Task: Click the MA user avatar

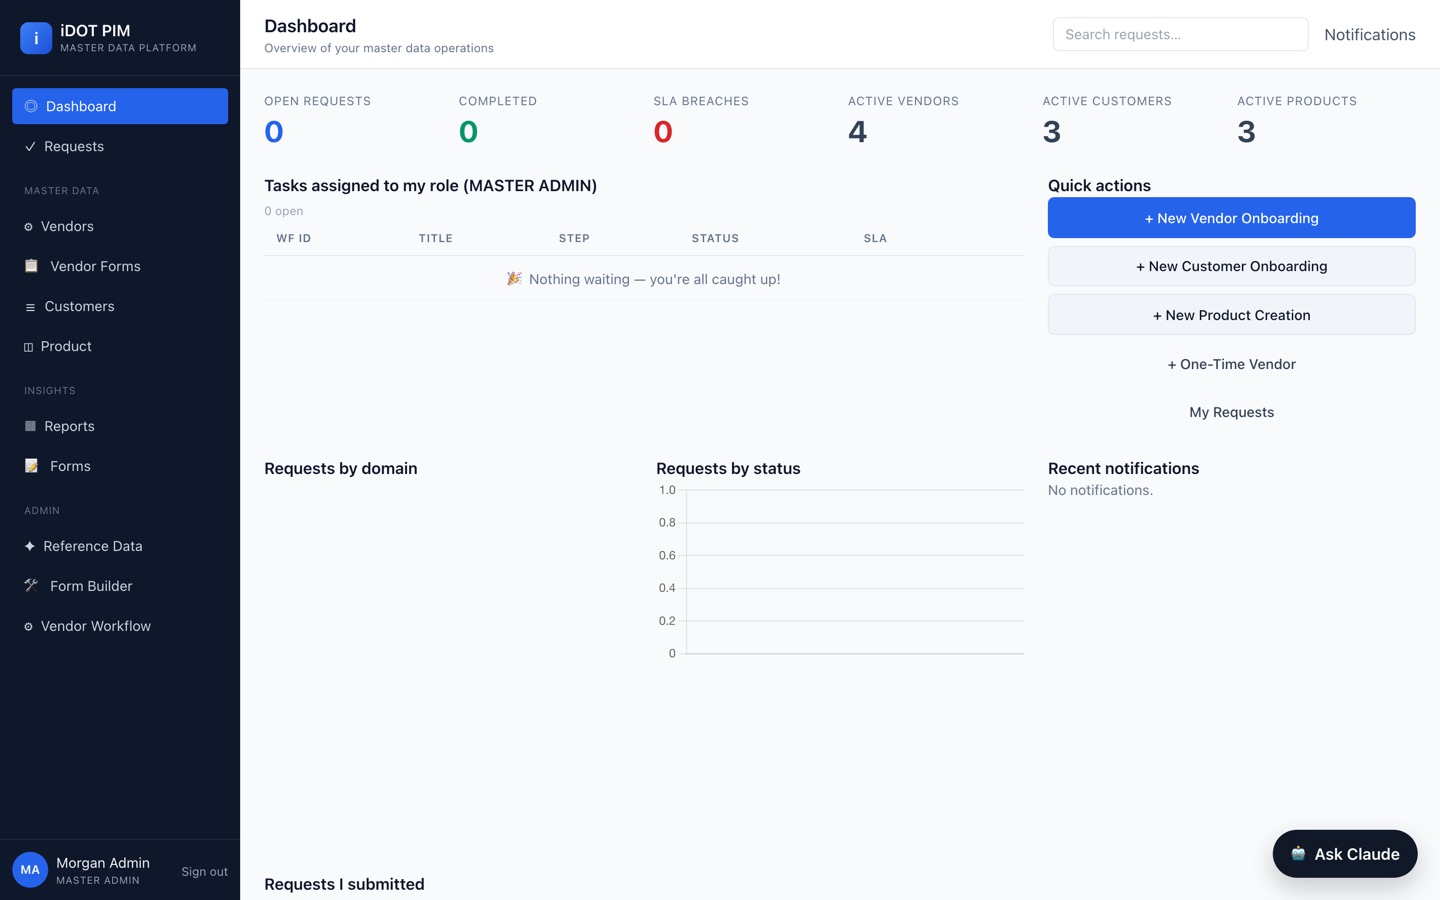Action: (x=30, y=870)
